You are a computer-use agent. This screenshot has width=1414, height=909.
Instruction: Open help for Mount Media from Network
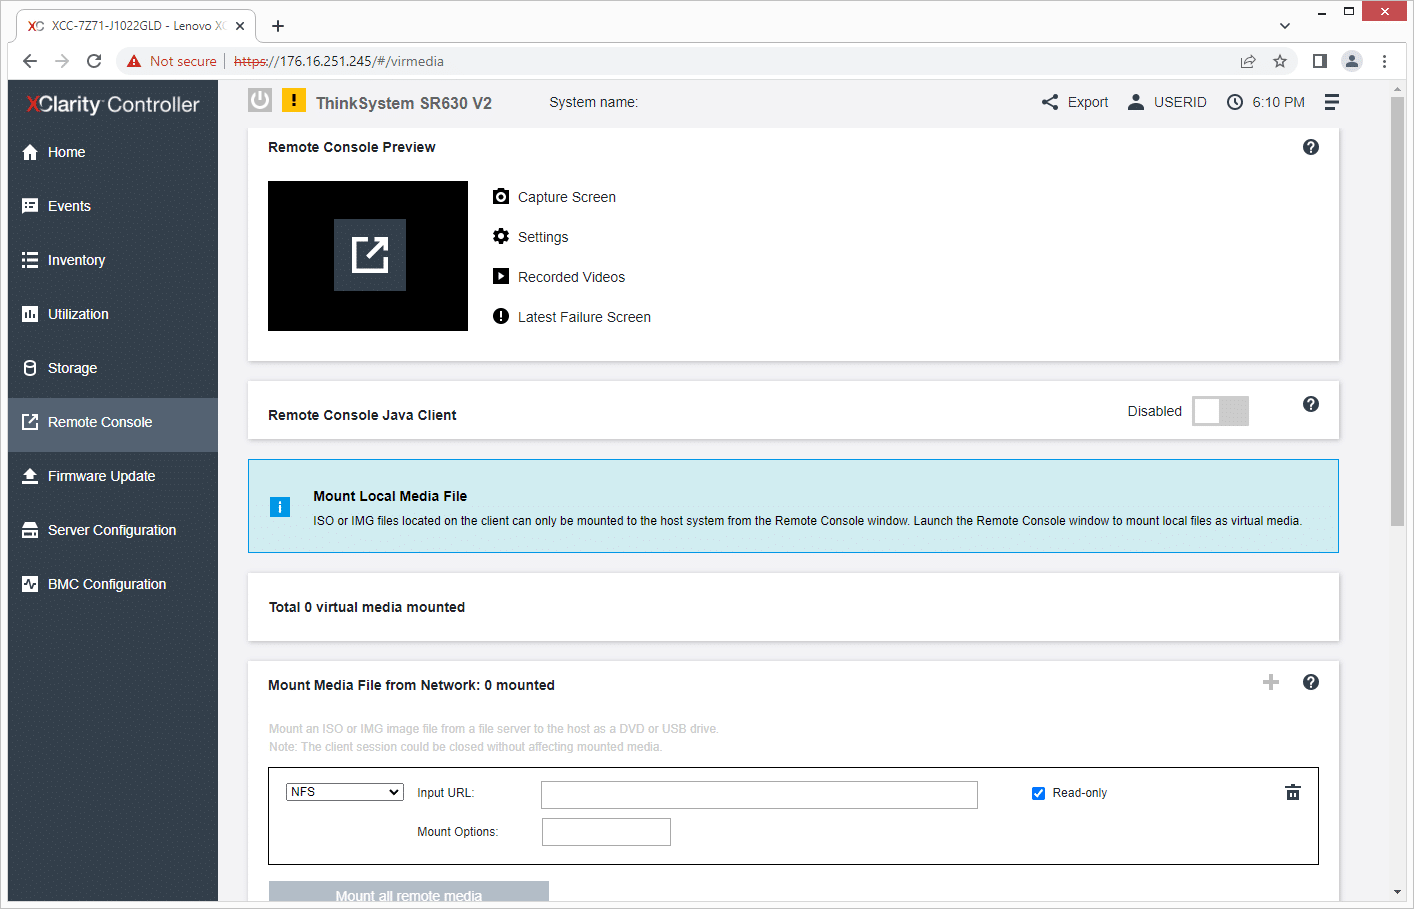pos(1311,682)
